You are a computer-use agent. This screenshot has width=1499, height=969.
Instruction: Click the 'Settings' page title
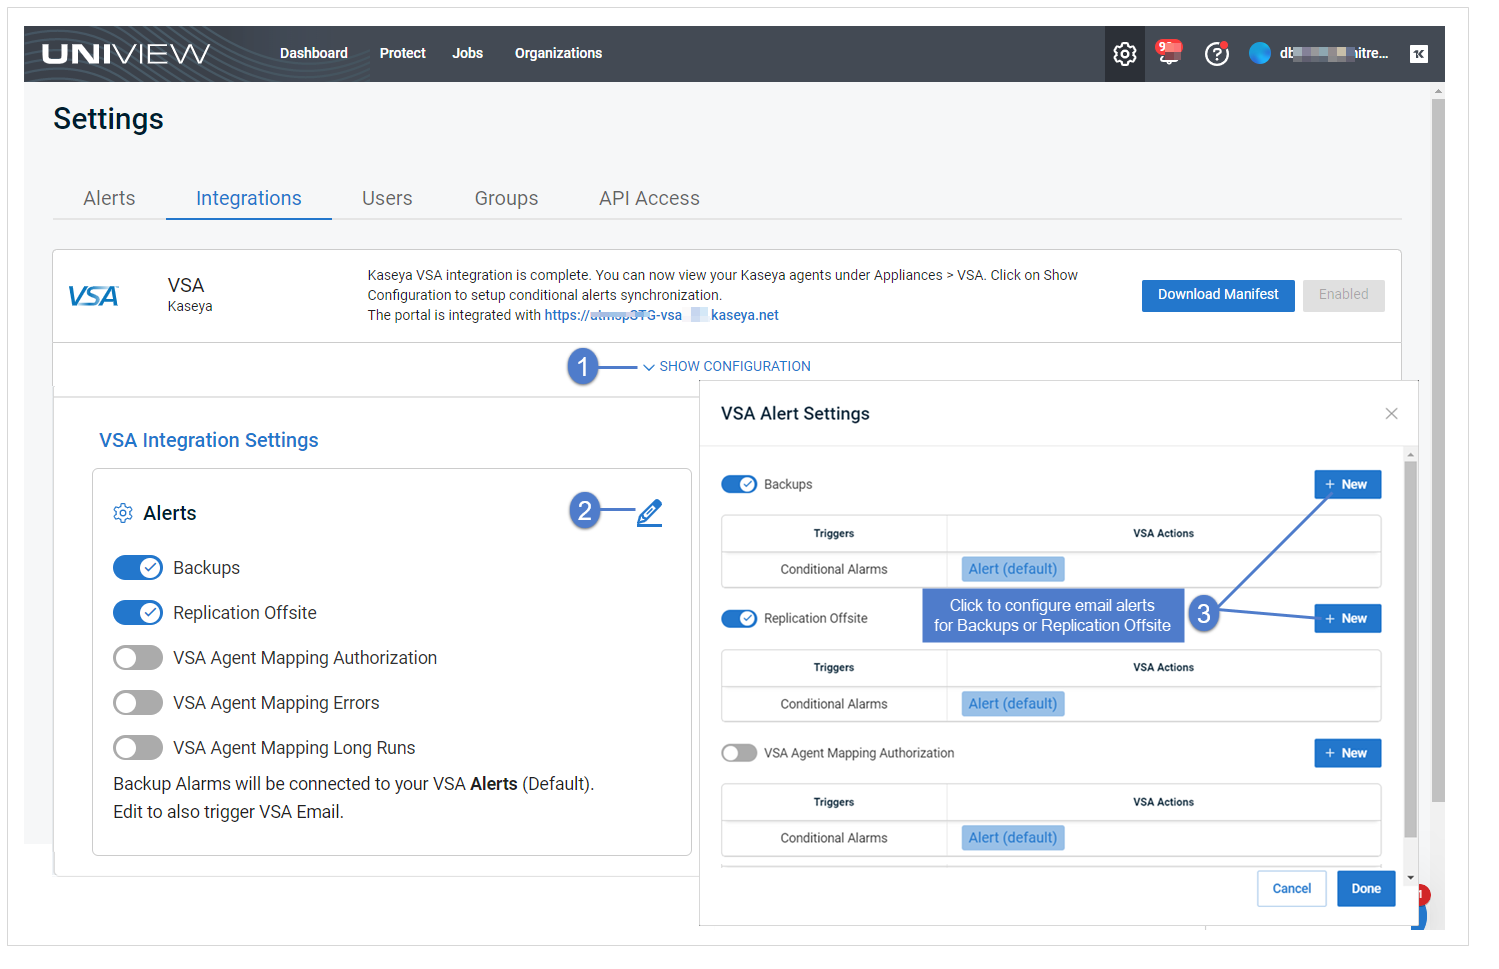pos(108,119)
